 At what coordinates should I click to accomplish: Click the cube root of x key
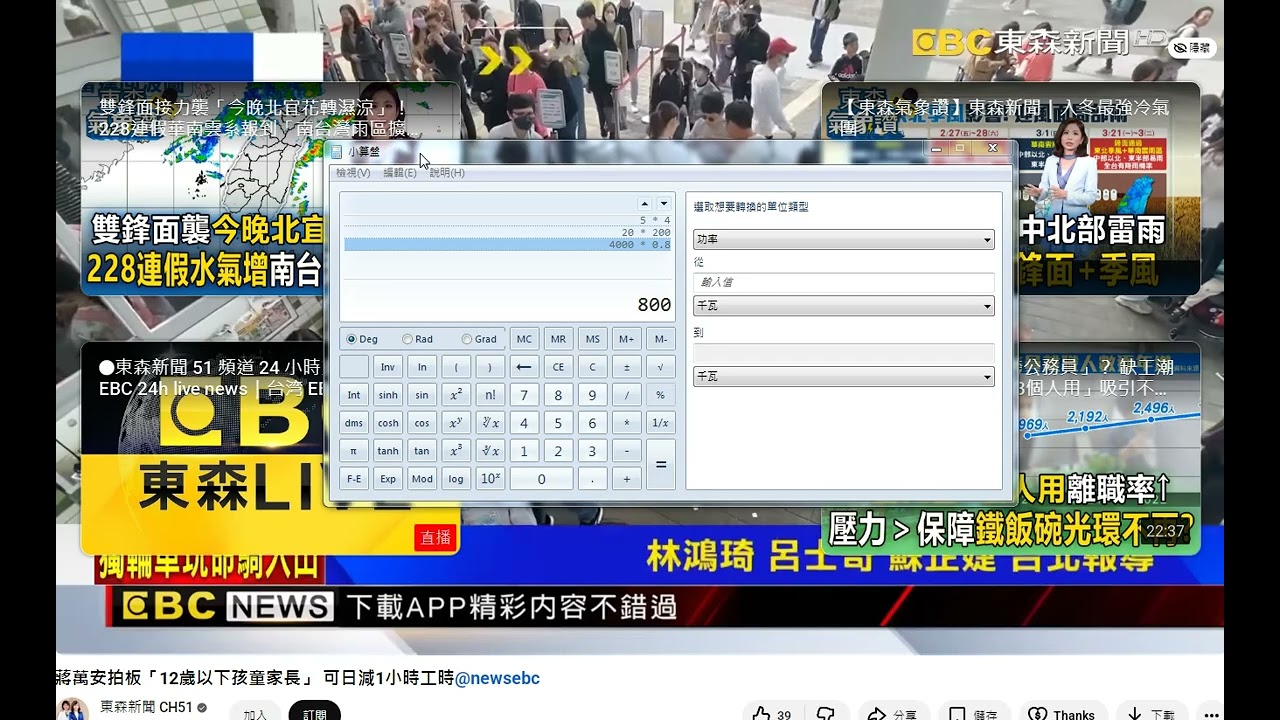(x=490, y=451)
